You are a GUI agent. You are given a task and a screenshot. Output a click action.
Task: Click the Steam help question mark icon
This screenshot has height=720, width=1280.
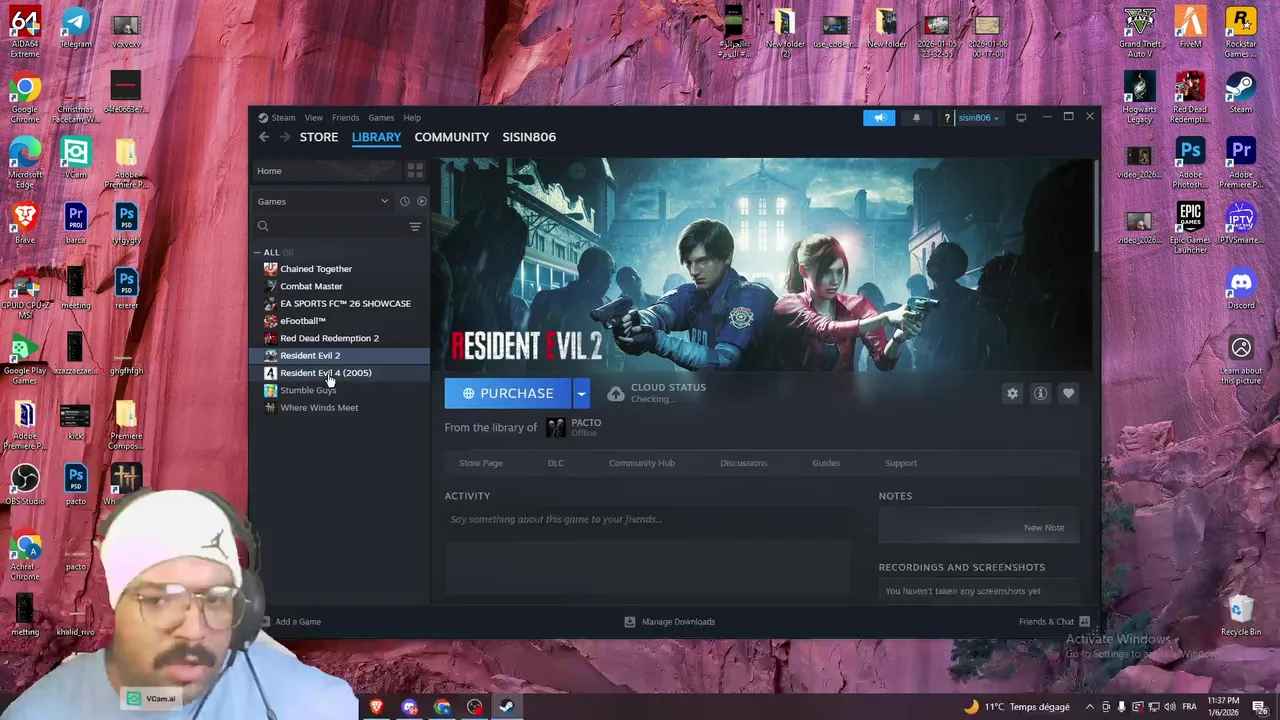(947, 118)
